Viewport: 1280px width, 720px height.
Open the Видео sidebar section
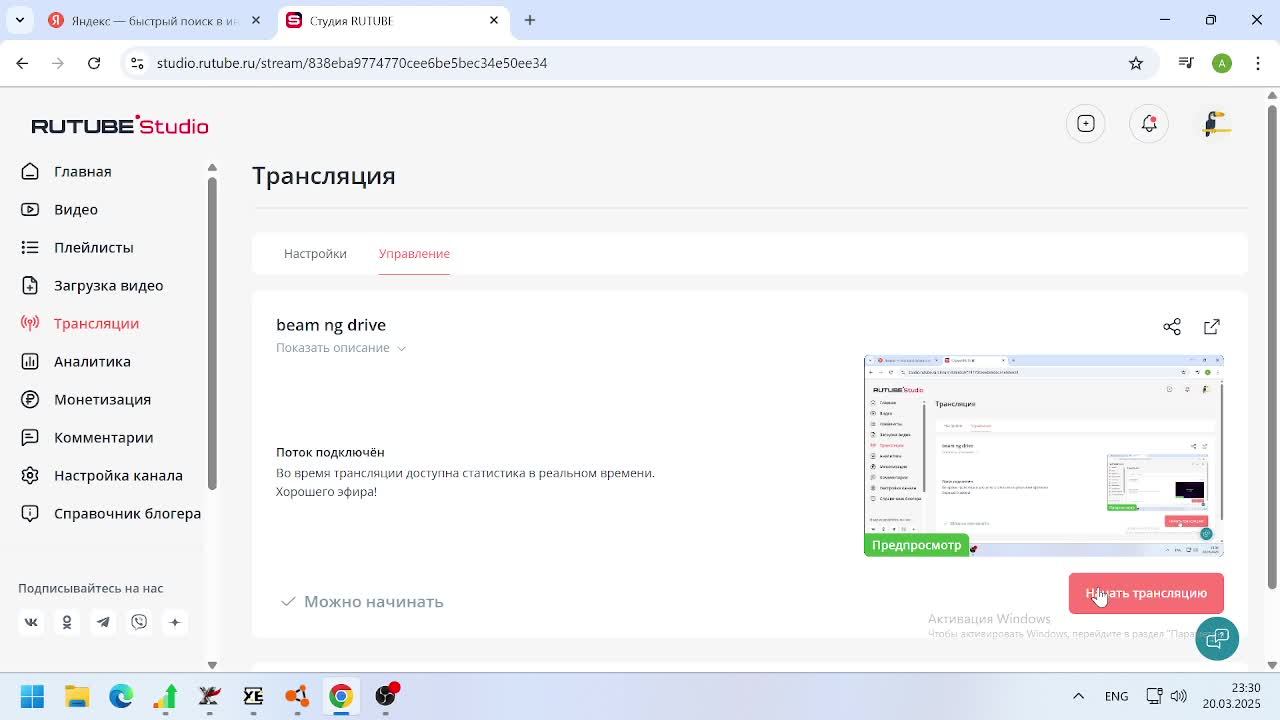click(x=76, y=209)
